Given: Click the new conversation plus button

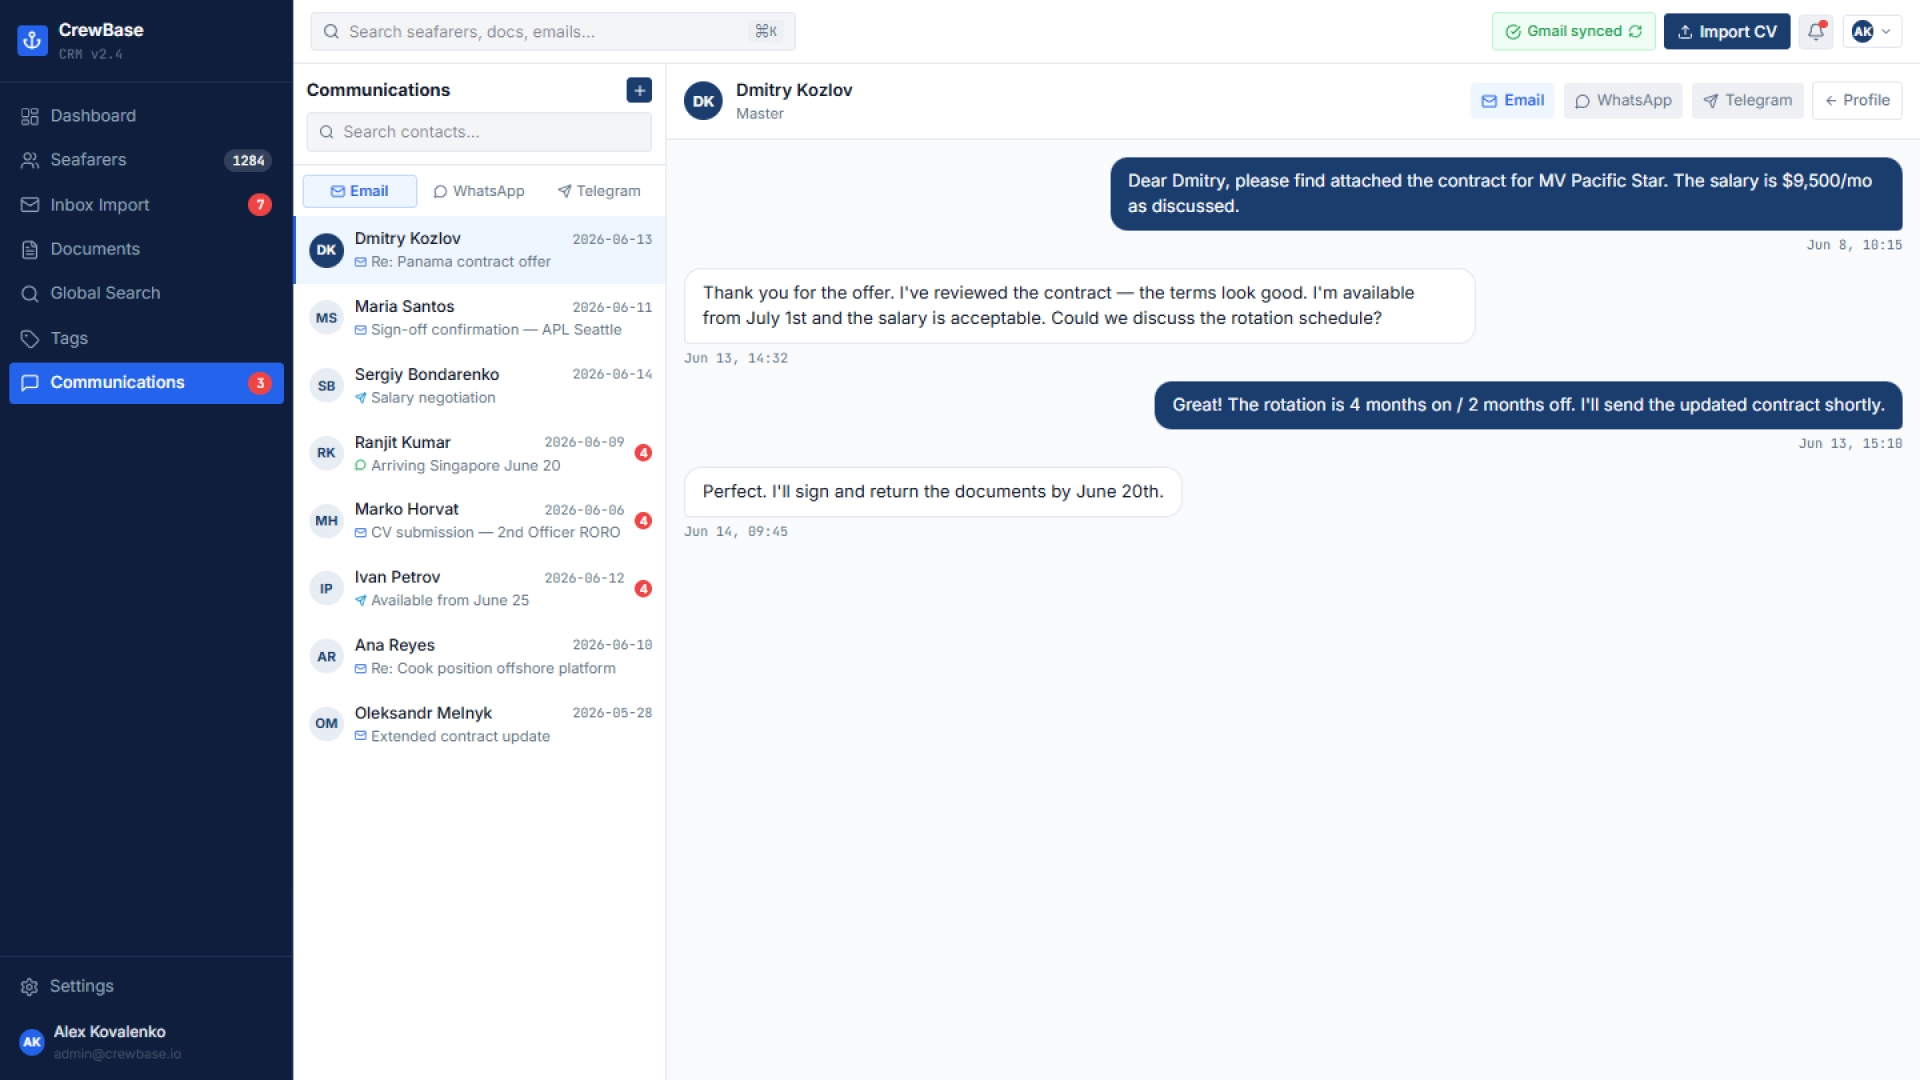Looking at the screenshot, I should coord(639,90).
